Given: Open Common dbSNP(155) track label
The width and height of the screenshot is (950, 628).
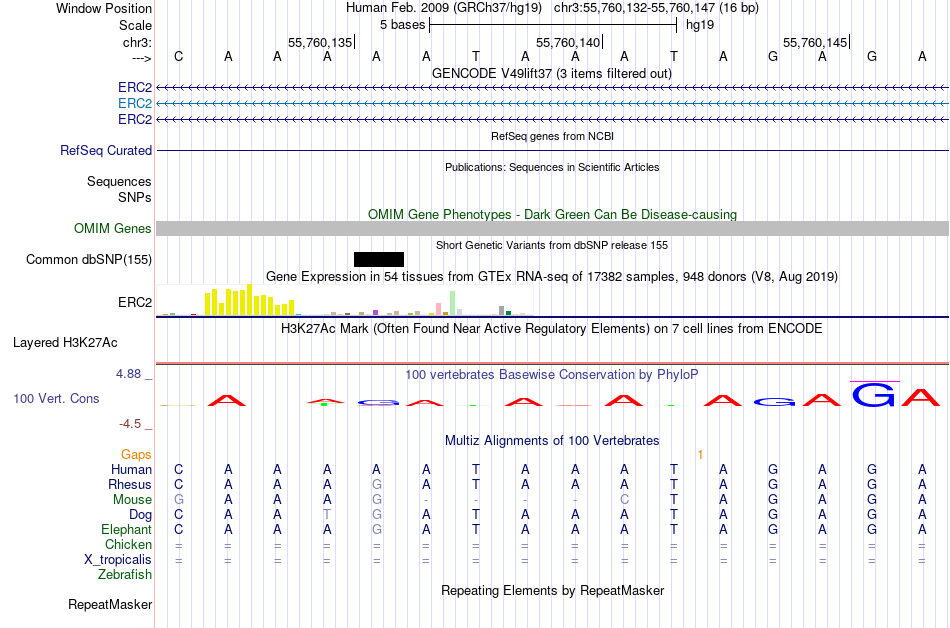Looking at the screenshot, I should [x=89, y=259].
